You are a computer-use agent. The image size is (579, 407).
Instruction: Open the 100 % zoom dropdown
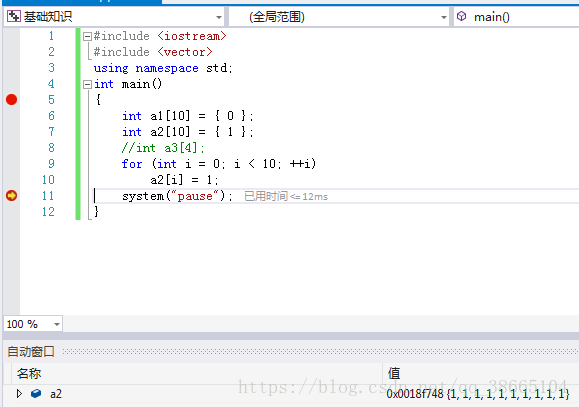coord(56,324)
